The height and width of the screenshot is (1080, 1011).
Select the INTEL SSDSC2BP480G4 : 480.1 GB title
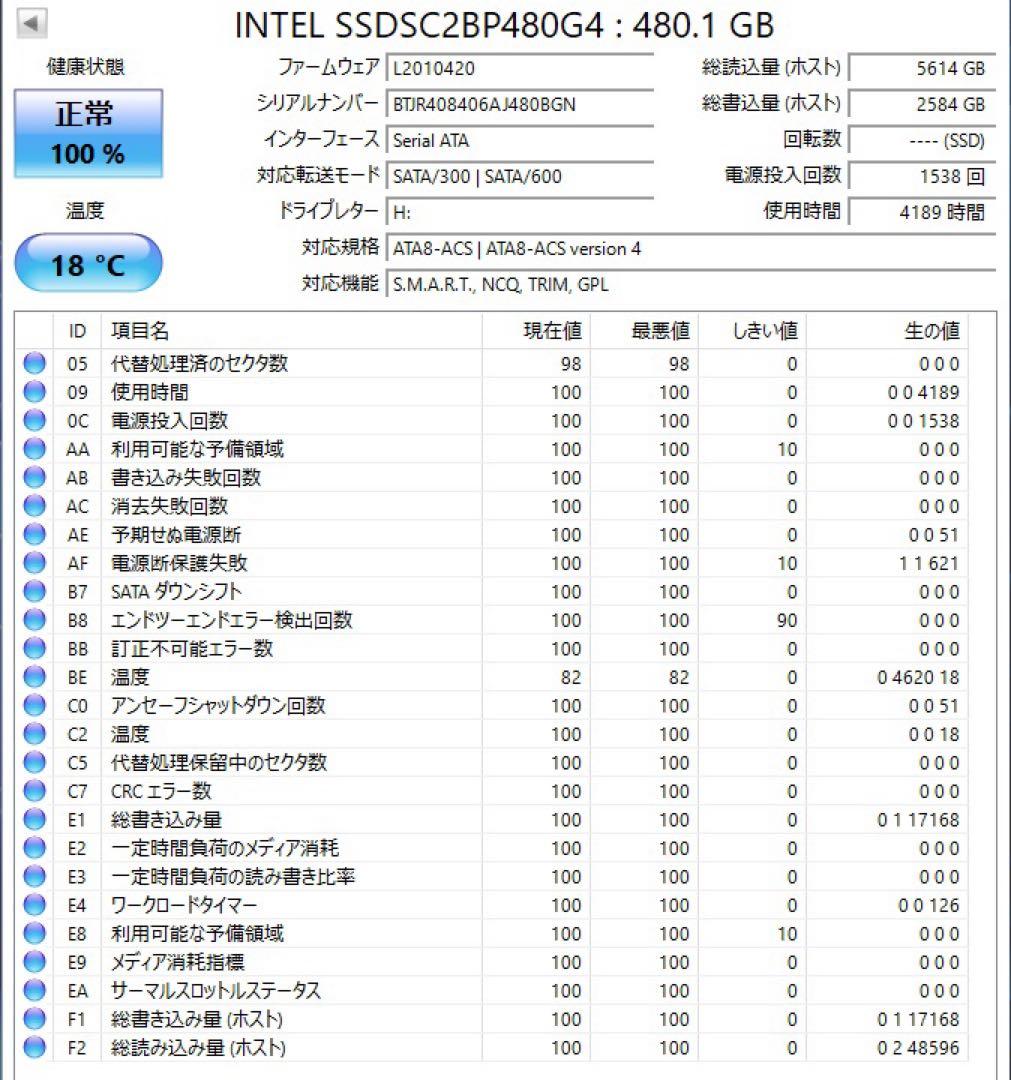point(504,25)
